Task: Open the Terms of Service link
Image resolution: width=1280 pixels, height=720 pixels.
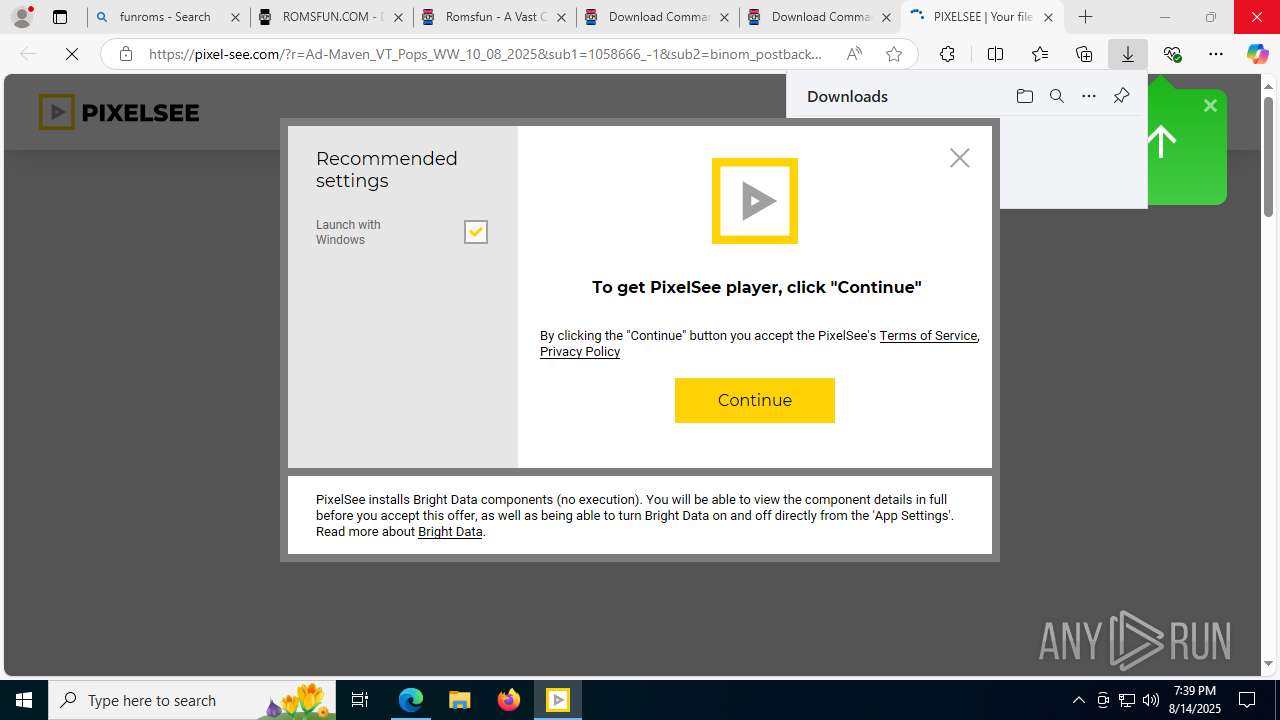Action: point(928,336)
